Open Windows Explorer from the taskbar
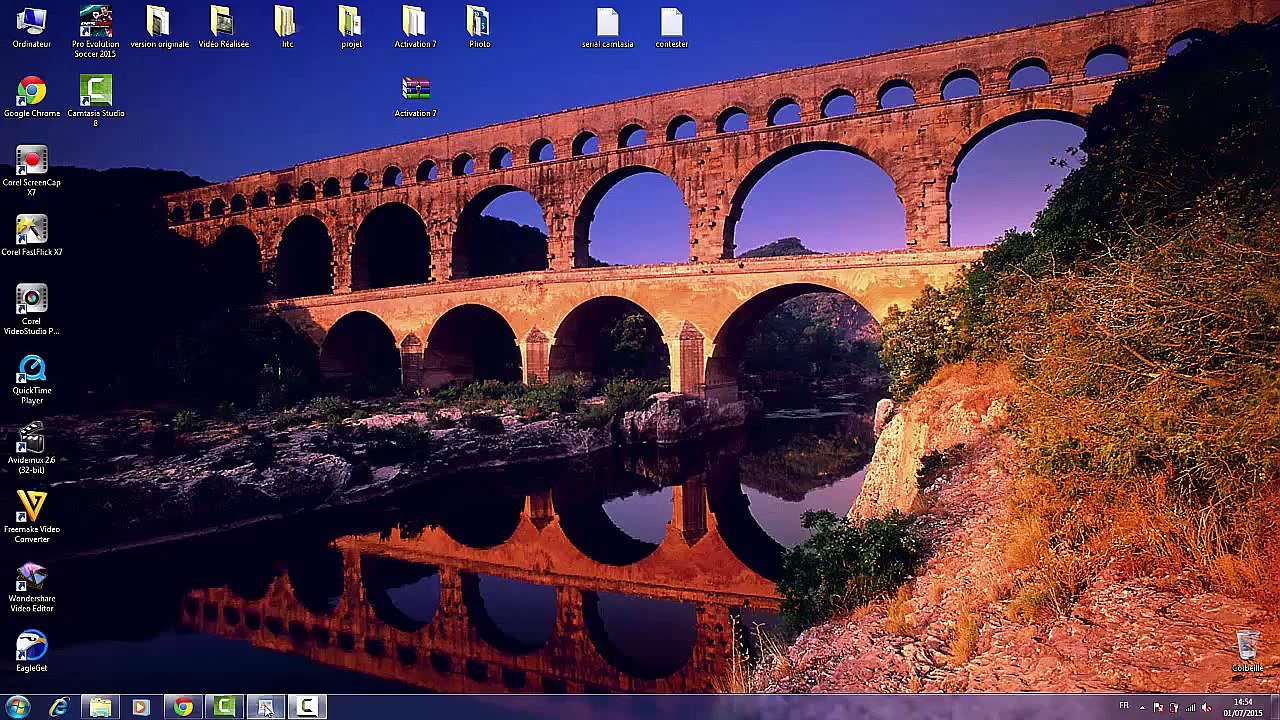Screen dimensions: 1280x720 100,707
